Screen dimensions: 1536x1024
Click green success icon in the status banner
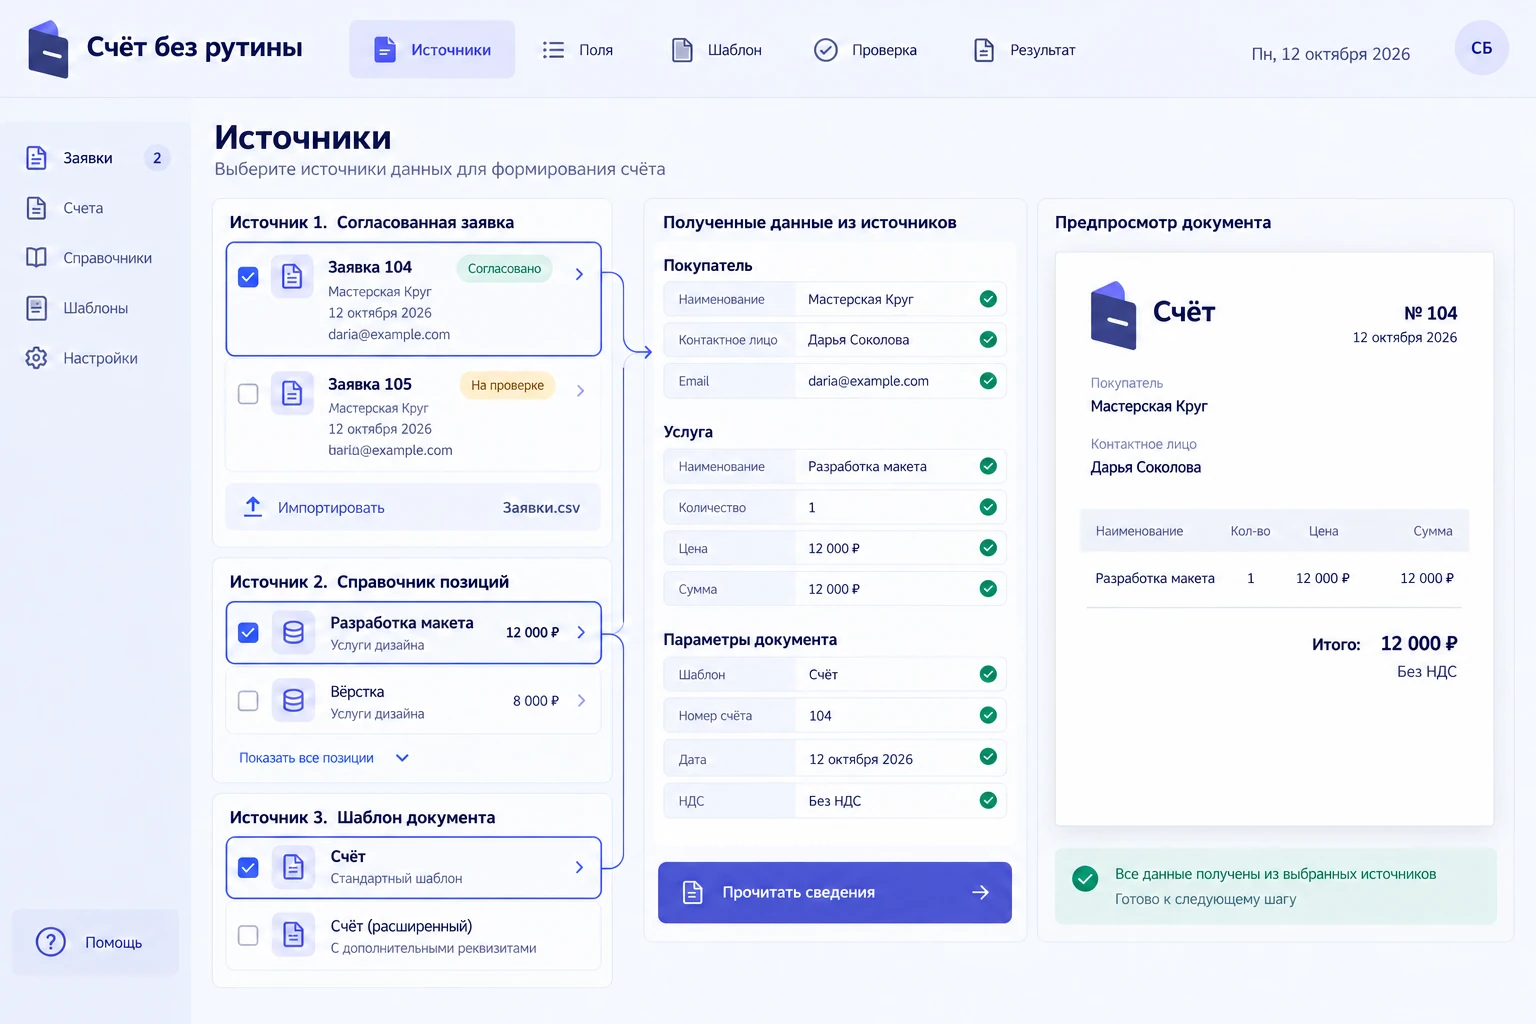[x=1085, y=879]
